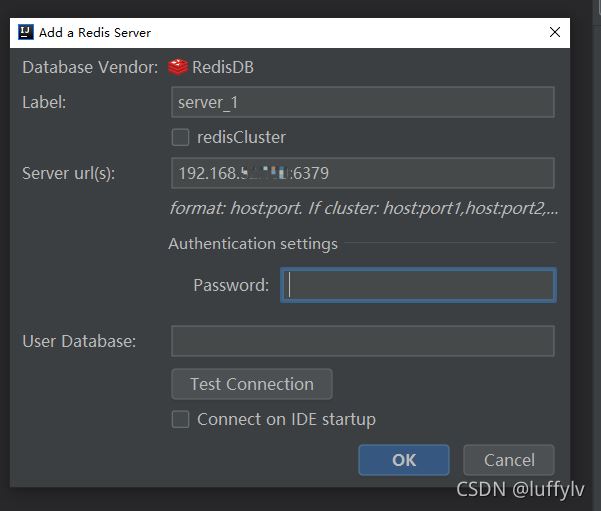Dismiss the dialog with Cancel
601x511 pixels.
509,460
